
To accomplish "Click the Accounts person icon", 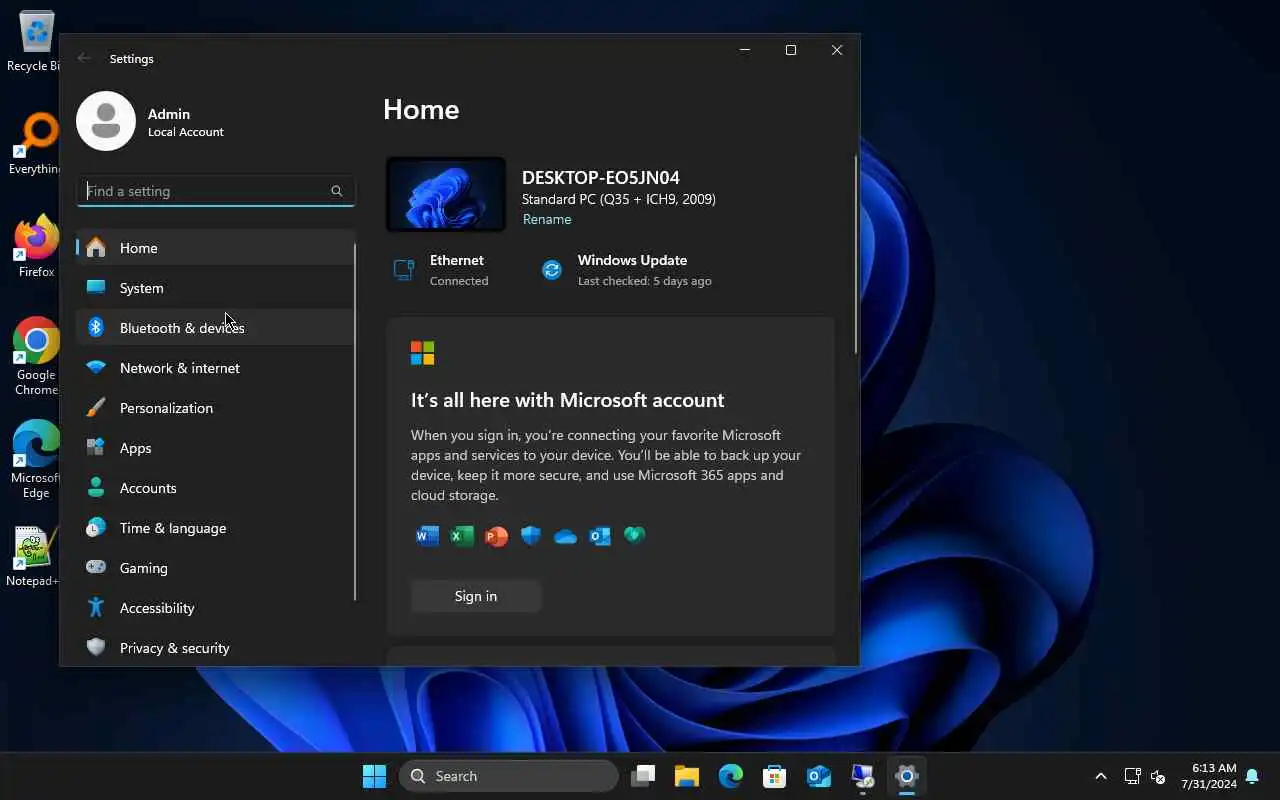I will click(x=96, y=487).
